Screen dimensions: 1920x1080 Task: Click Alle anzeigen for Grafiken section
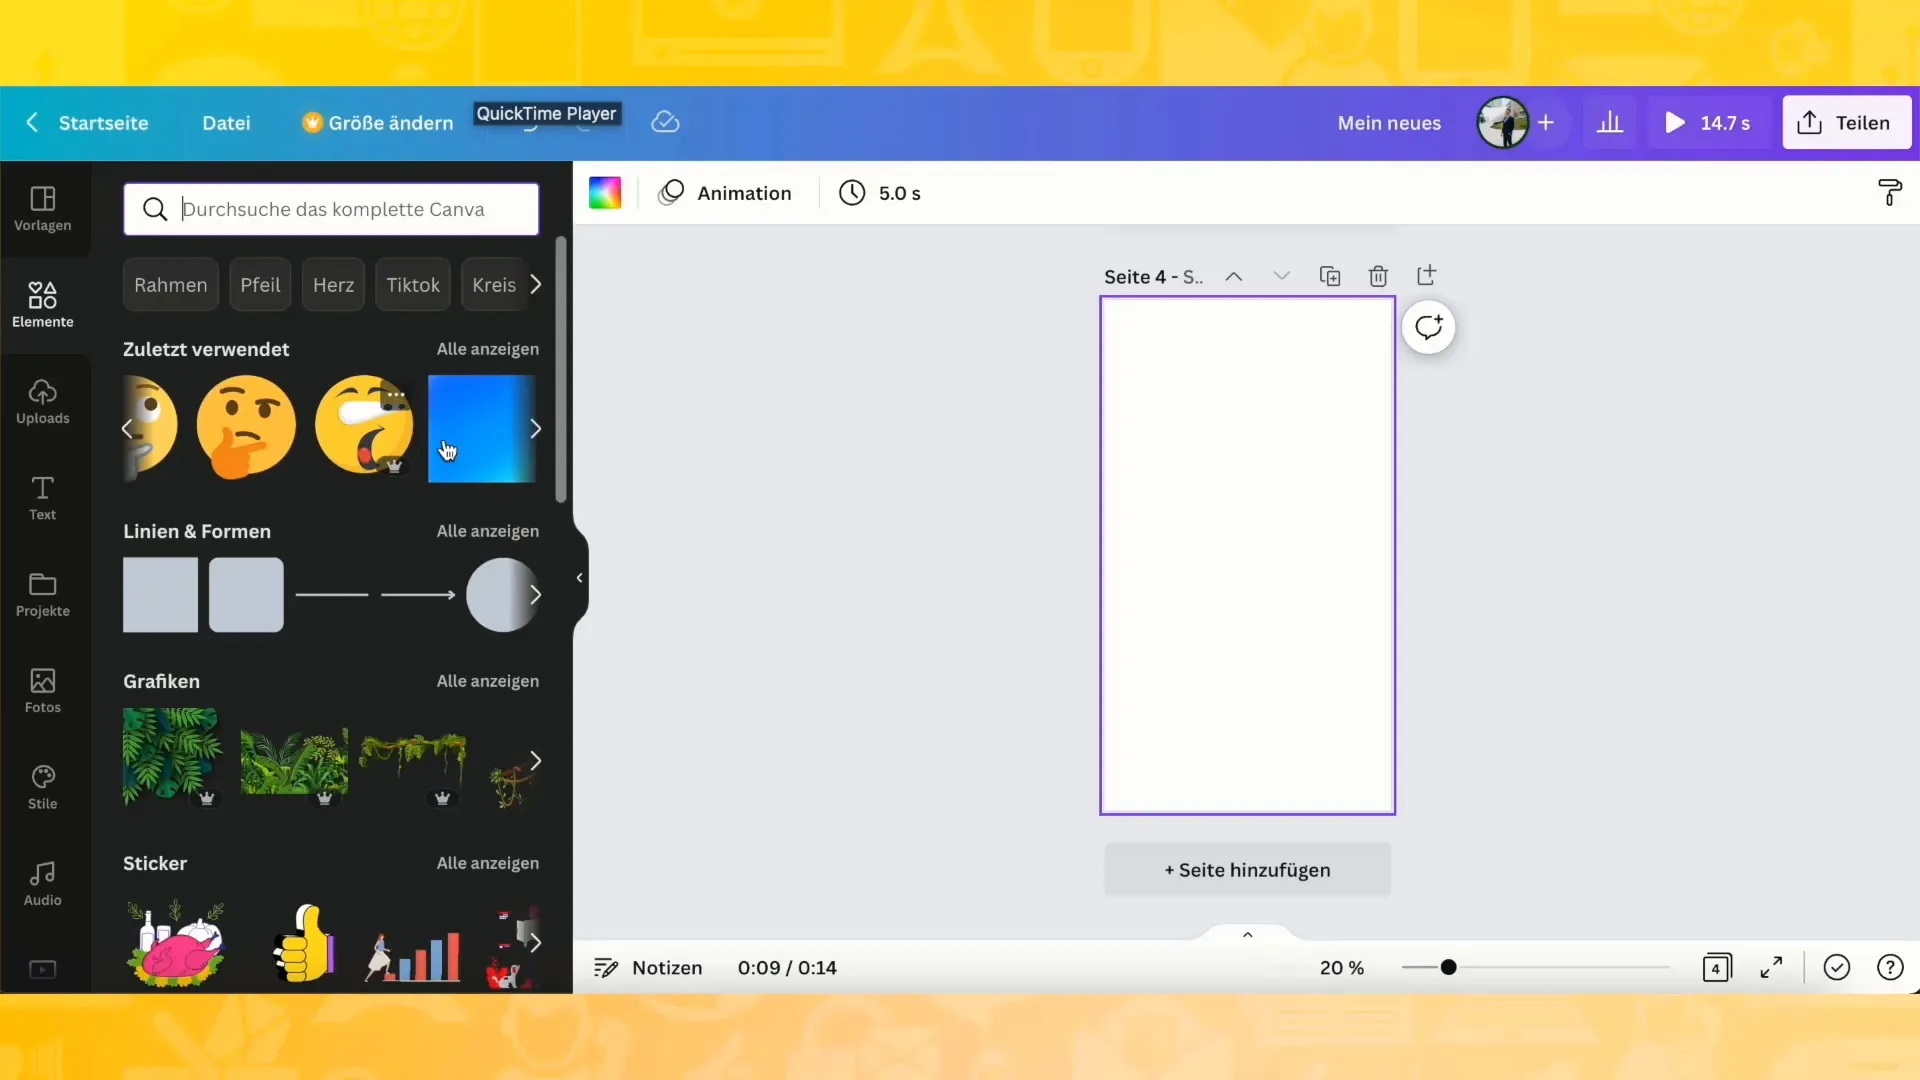[488, 680]
